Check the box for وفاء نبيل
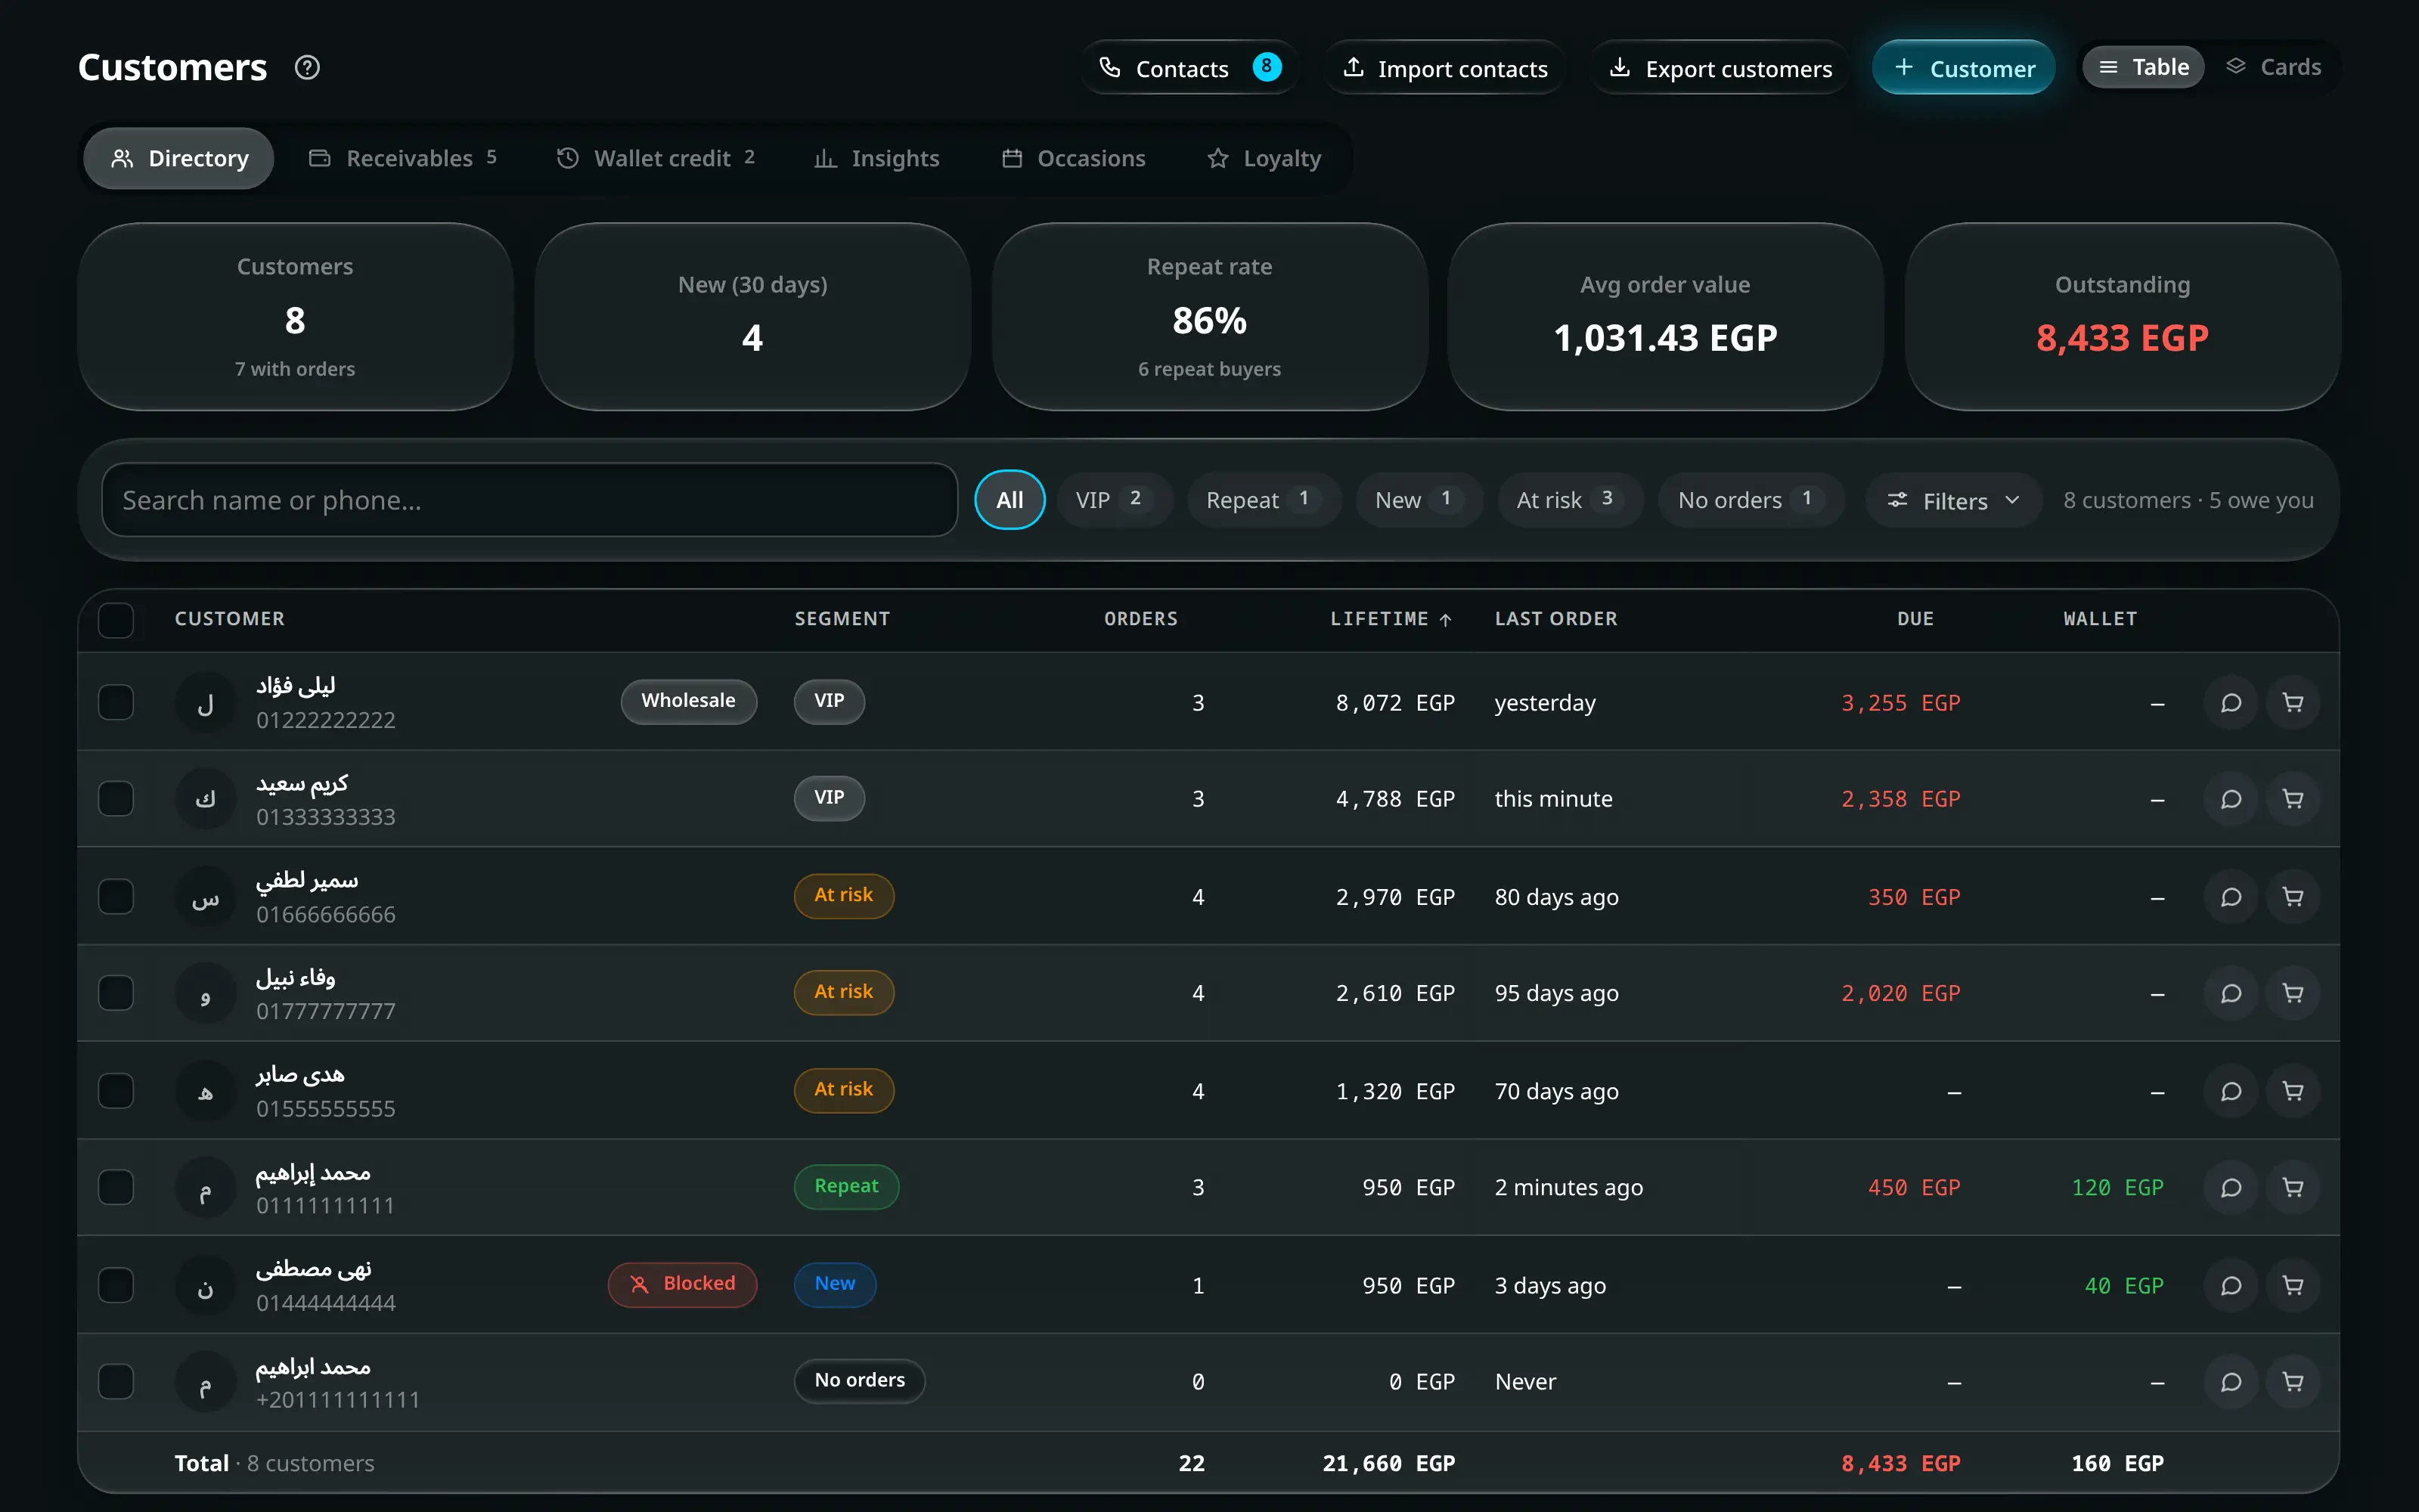 click(116, 993)
